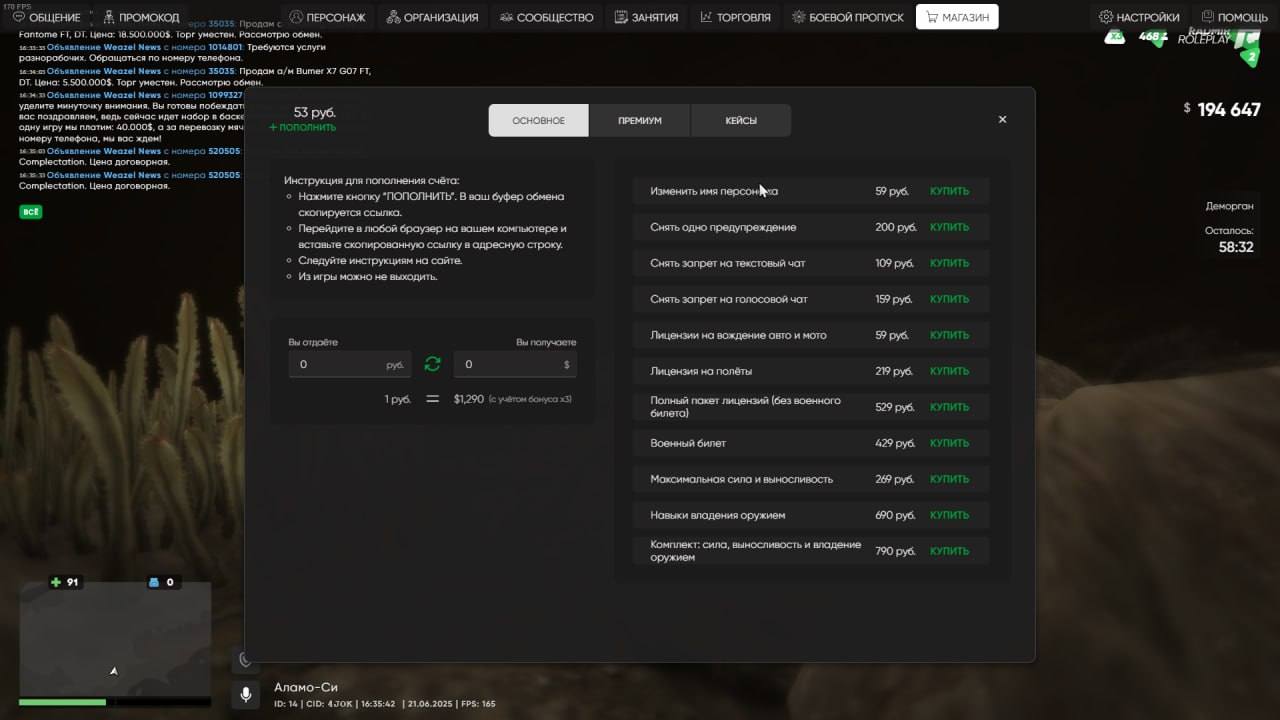Open the ТОРГОВЛЯ menu
The width and height of the screenshot is (1280, 720).
click(x=735, y=17)
